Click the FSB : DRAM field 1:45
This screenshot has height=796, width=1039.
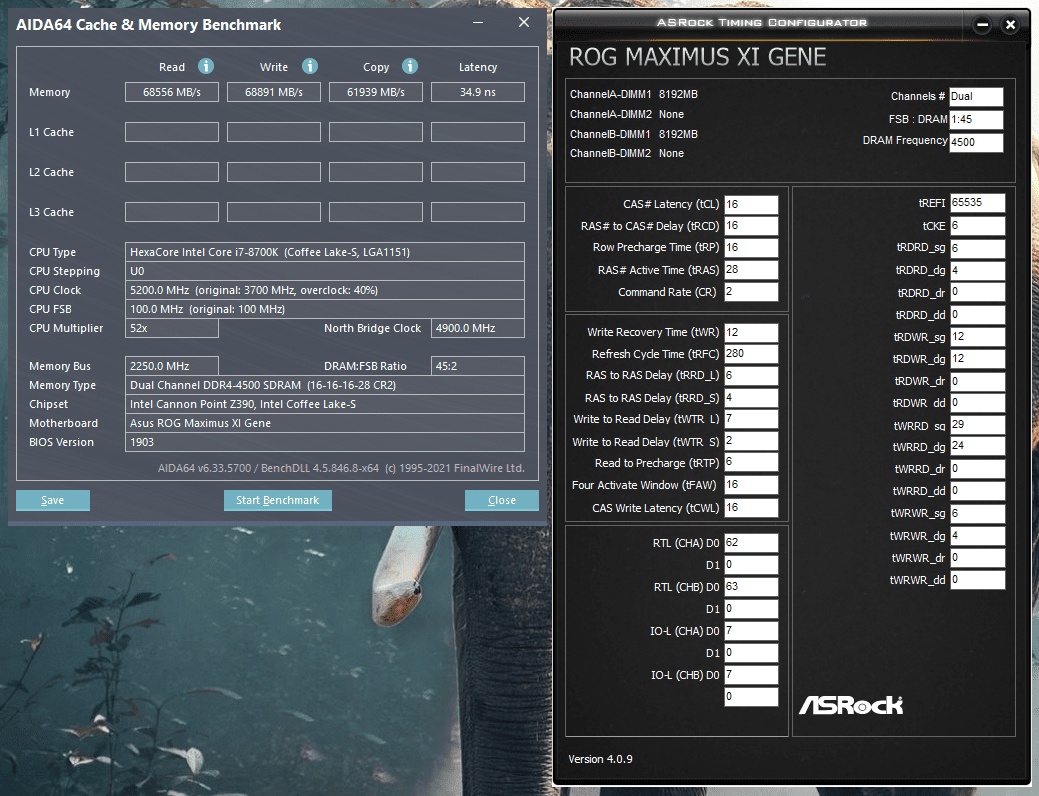[976, 119]
